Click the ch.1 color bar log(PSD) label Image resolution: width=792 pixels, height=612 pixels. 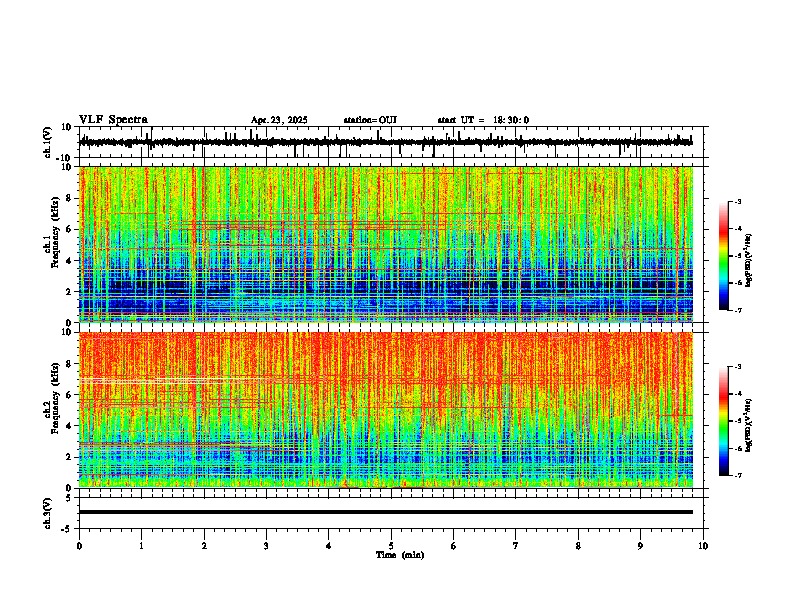[x=749, y=261]
